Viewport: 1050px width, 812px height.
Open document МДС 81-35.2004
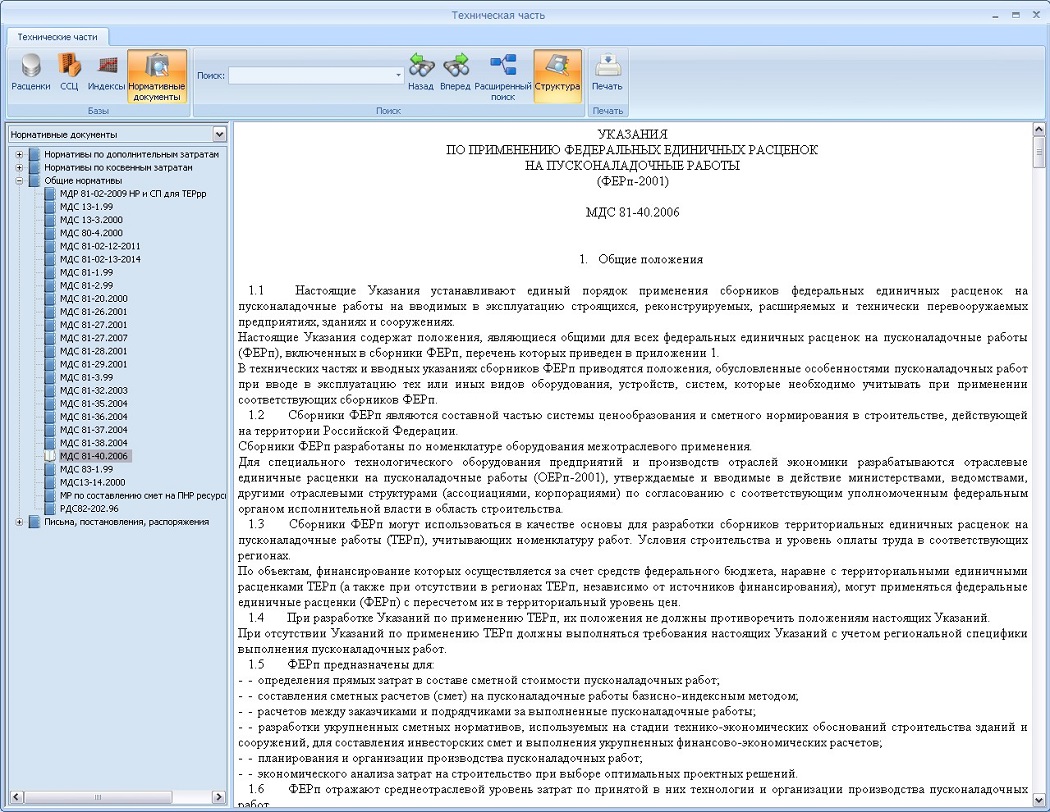click(x=94, y=404)
